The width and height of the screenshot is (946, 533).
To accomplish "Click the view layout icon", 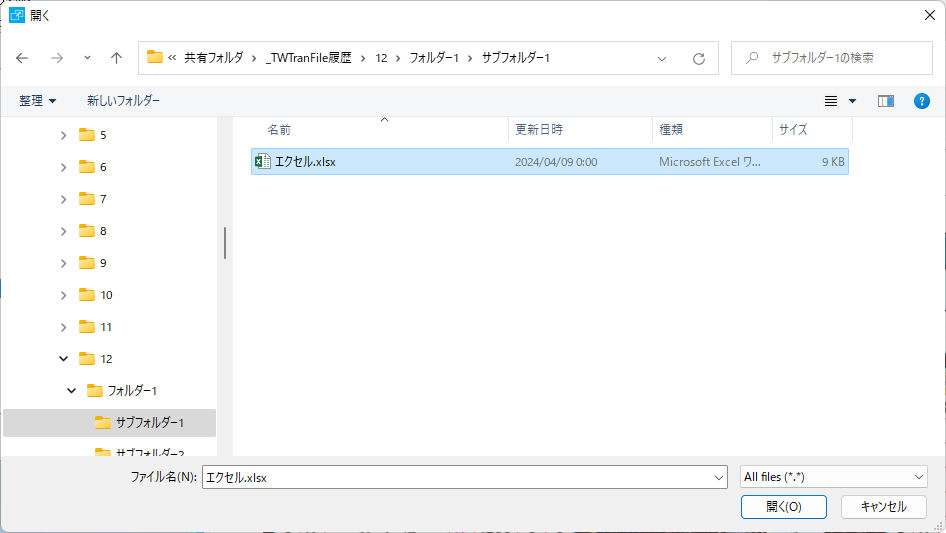I will click(830, 101).
